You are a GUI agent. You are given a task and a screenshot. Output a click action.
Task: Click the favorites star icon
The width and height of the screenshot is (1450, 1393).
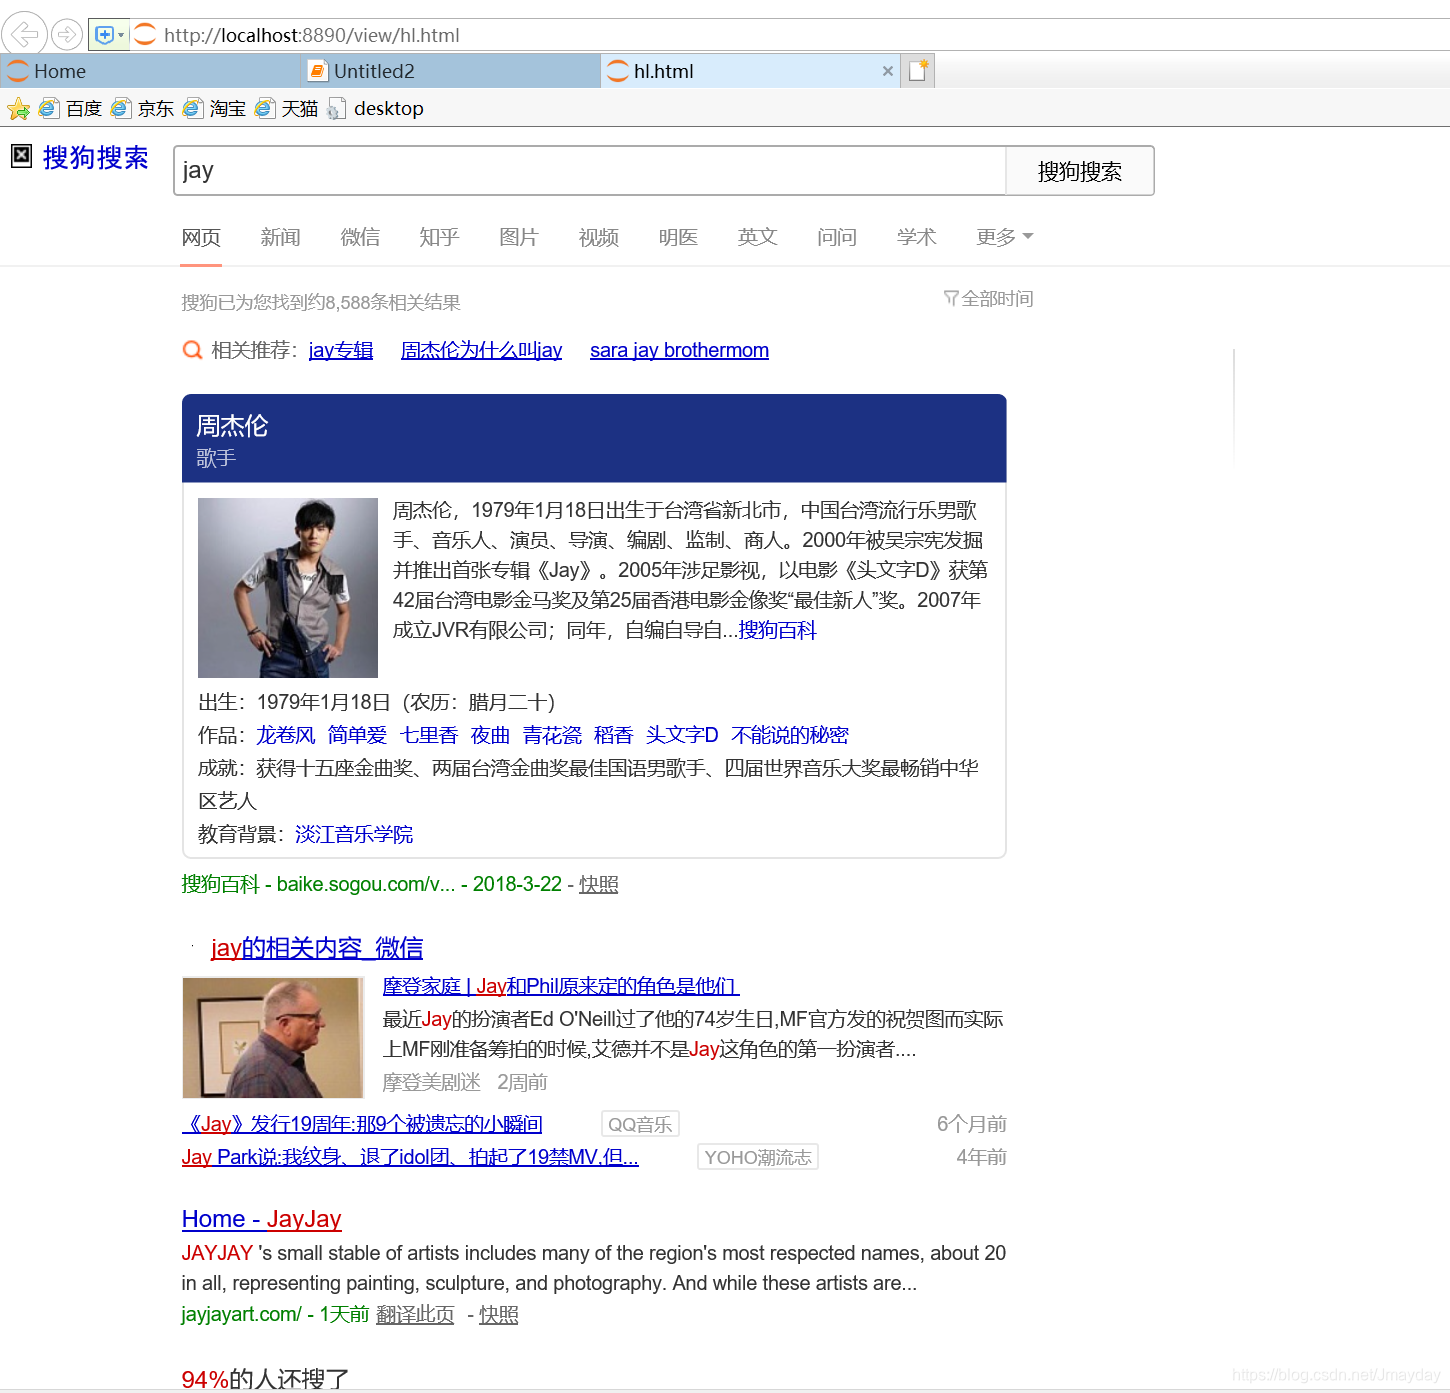point(18,108)
